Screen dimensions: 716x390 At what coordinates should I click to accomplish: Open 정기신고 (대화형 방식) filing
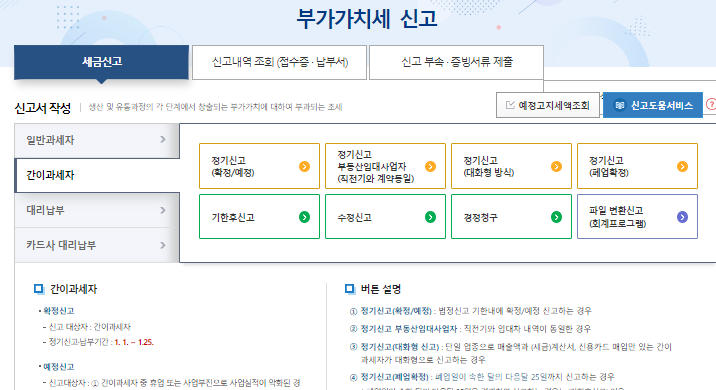(511, 166)
